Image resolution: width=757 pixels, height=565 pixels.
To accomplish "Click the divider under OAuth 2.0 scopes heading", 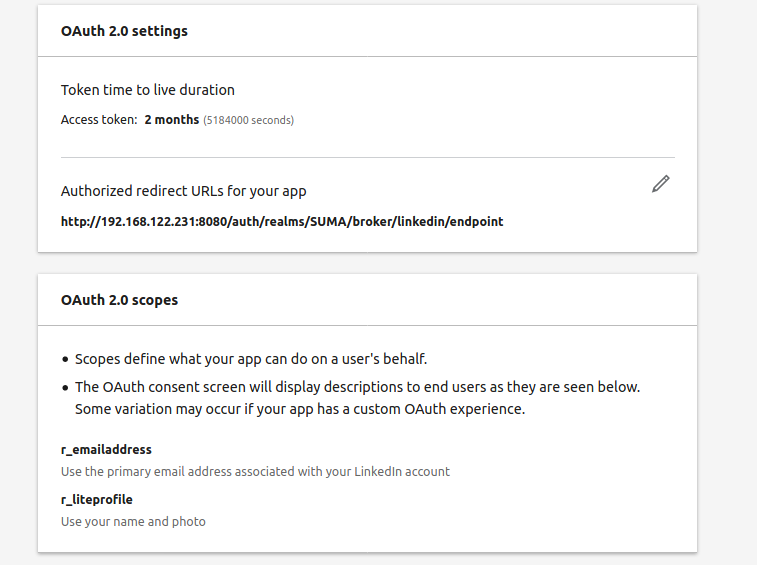I will [x=367, y=325].
